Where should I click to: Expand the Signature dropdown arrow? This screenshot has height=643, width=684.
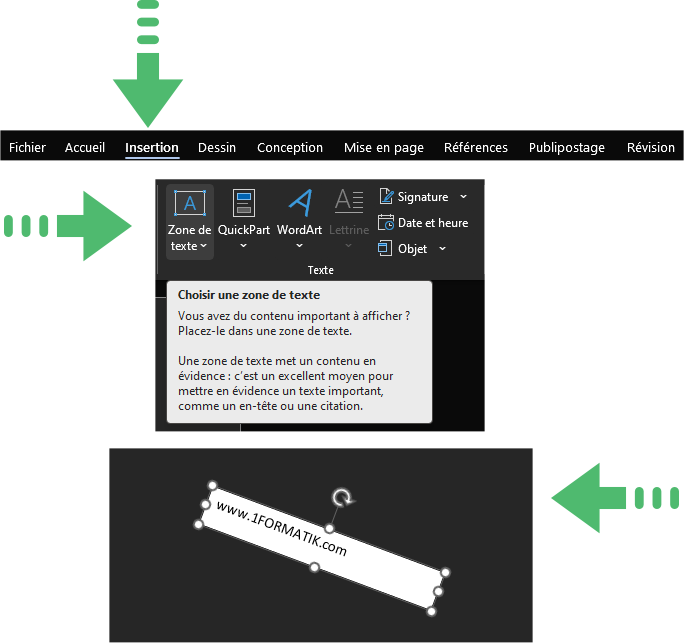coord(463,197)
